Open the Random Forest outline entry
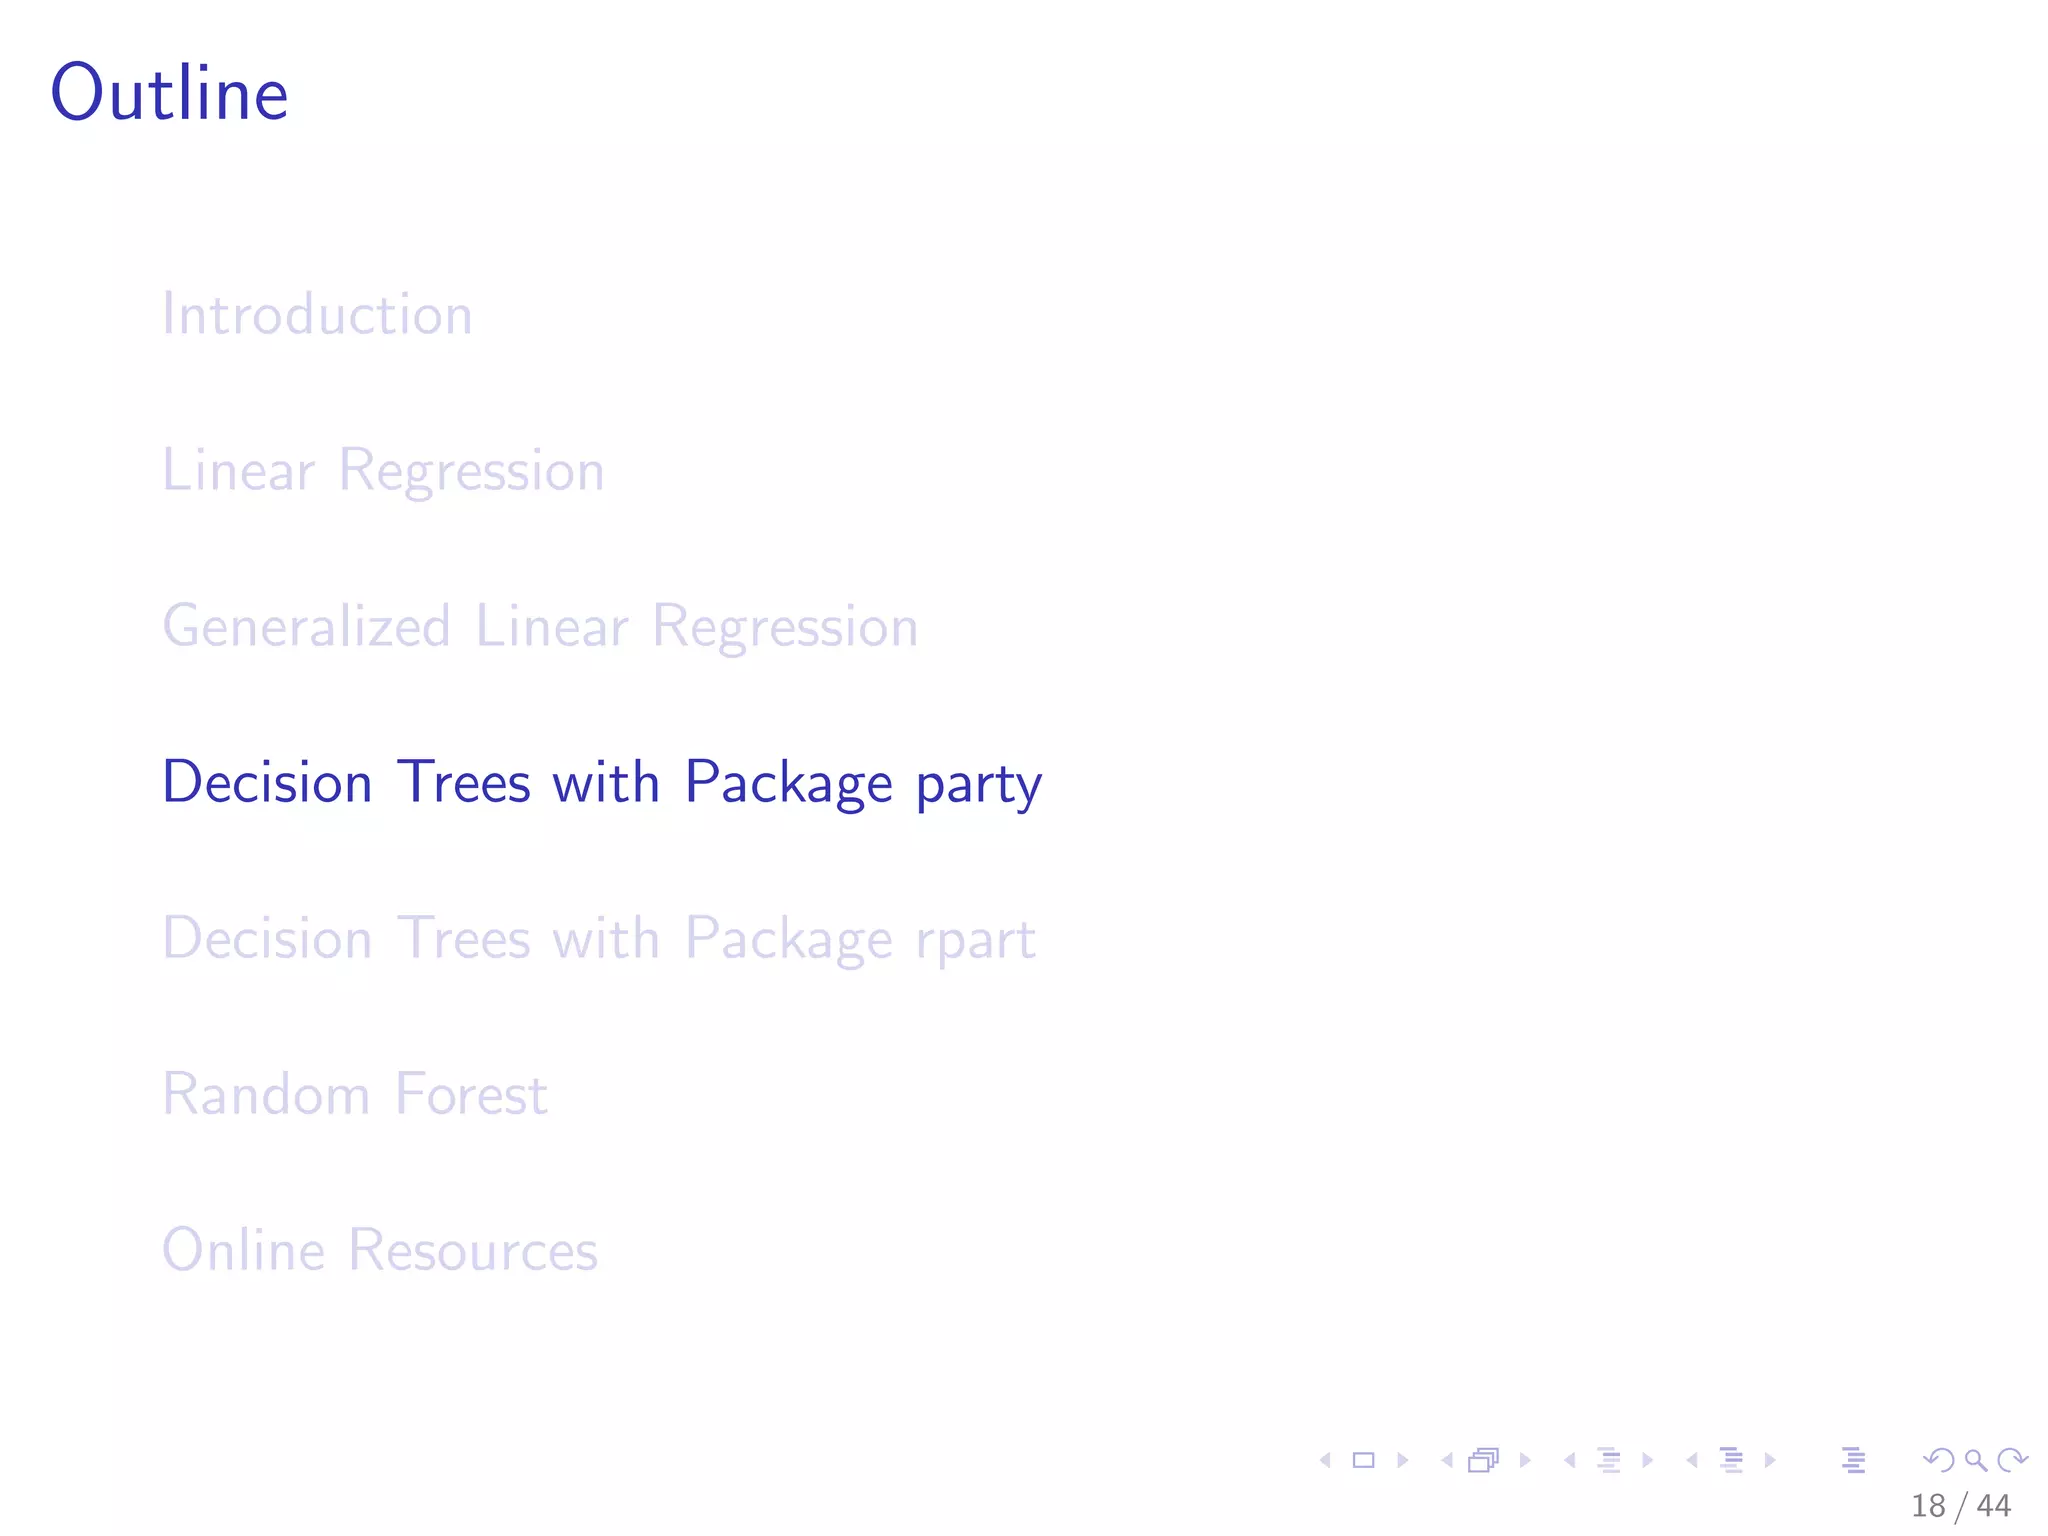Image resolution: width=2048 pixels, height=1536 pixels. (354, 1094)
